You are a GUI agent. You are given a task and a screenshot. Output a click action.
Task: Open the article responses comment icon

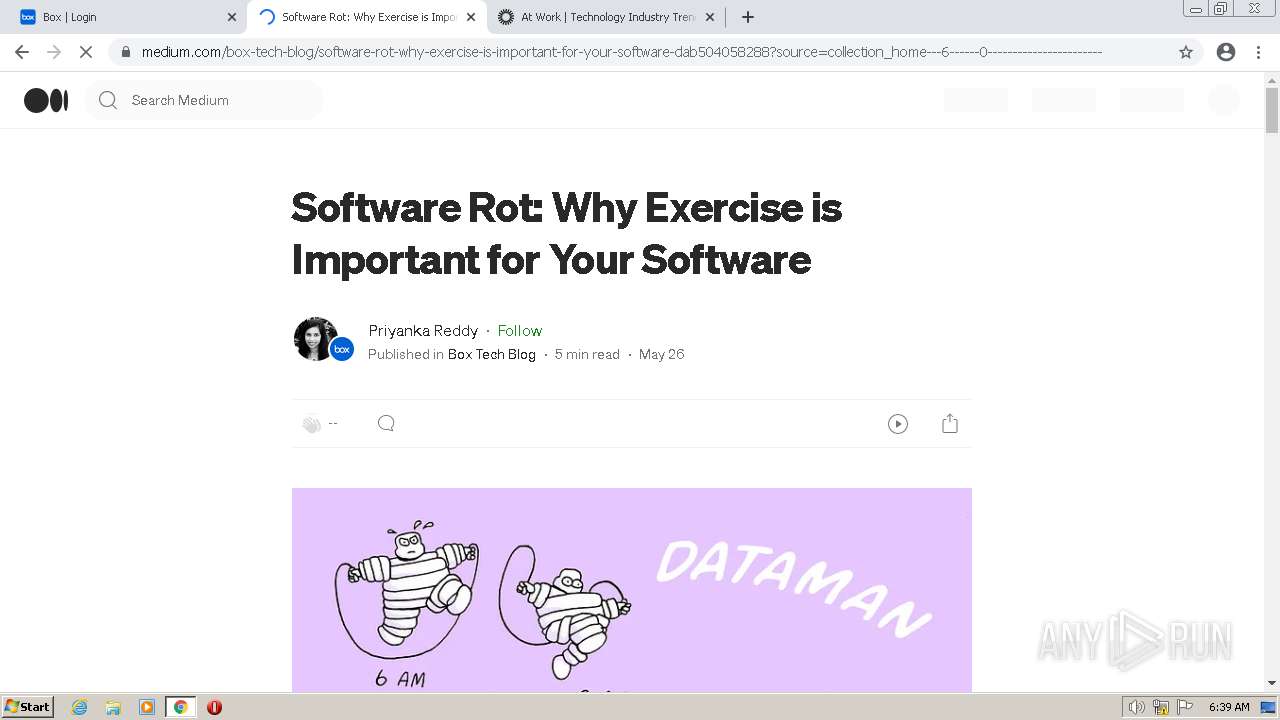(x=386, y=423)
